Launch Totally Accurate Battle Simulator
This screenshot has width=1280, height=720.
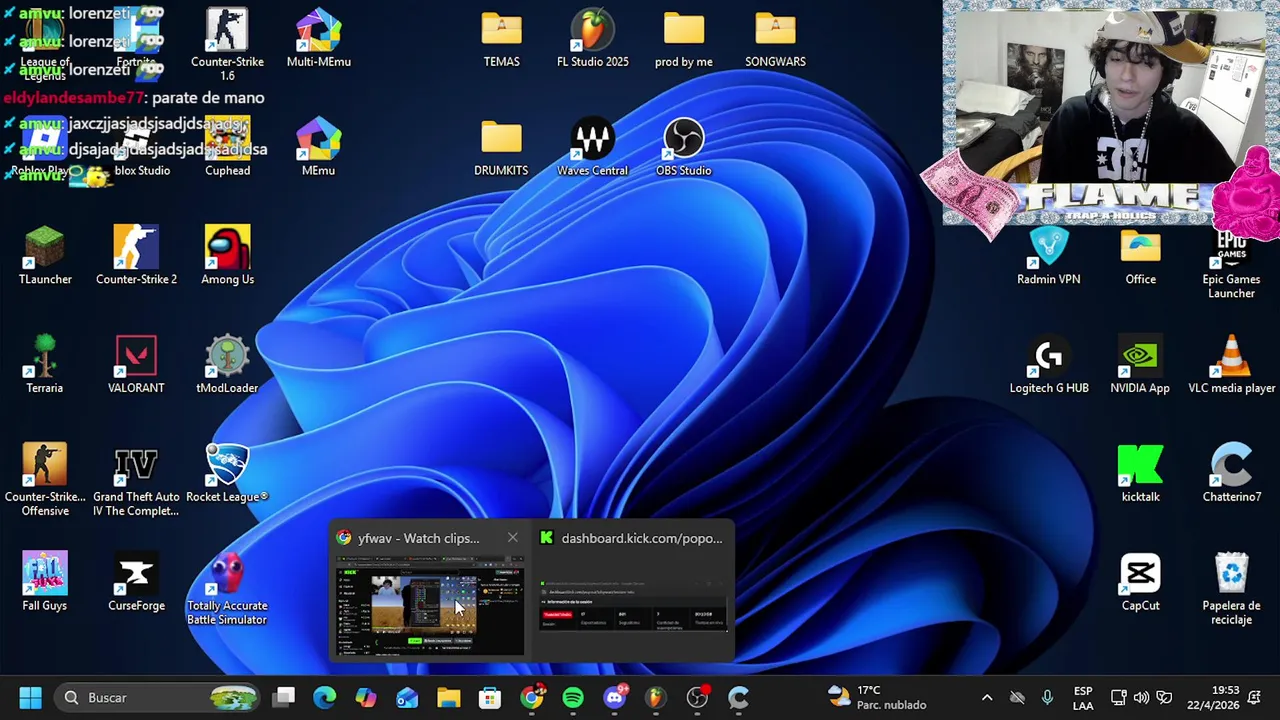coord(227,589)
